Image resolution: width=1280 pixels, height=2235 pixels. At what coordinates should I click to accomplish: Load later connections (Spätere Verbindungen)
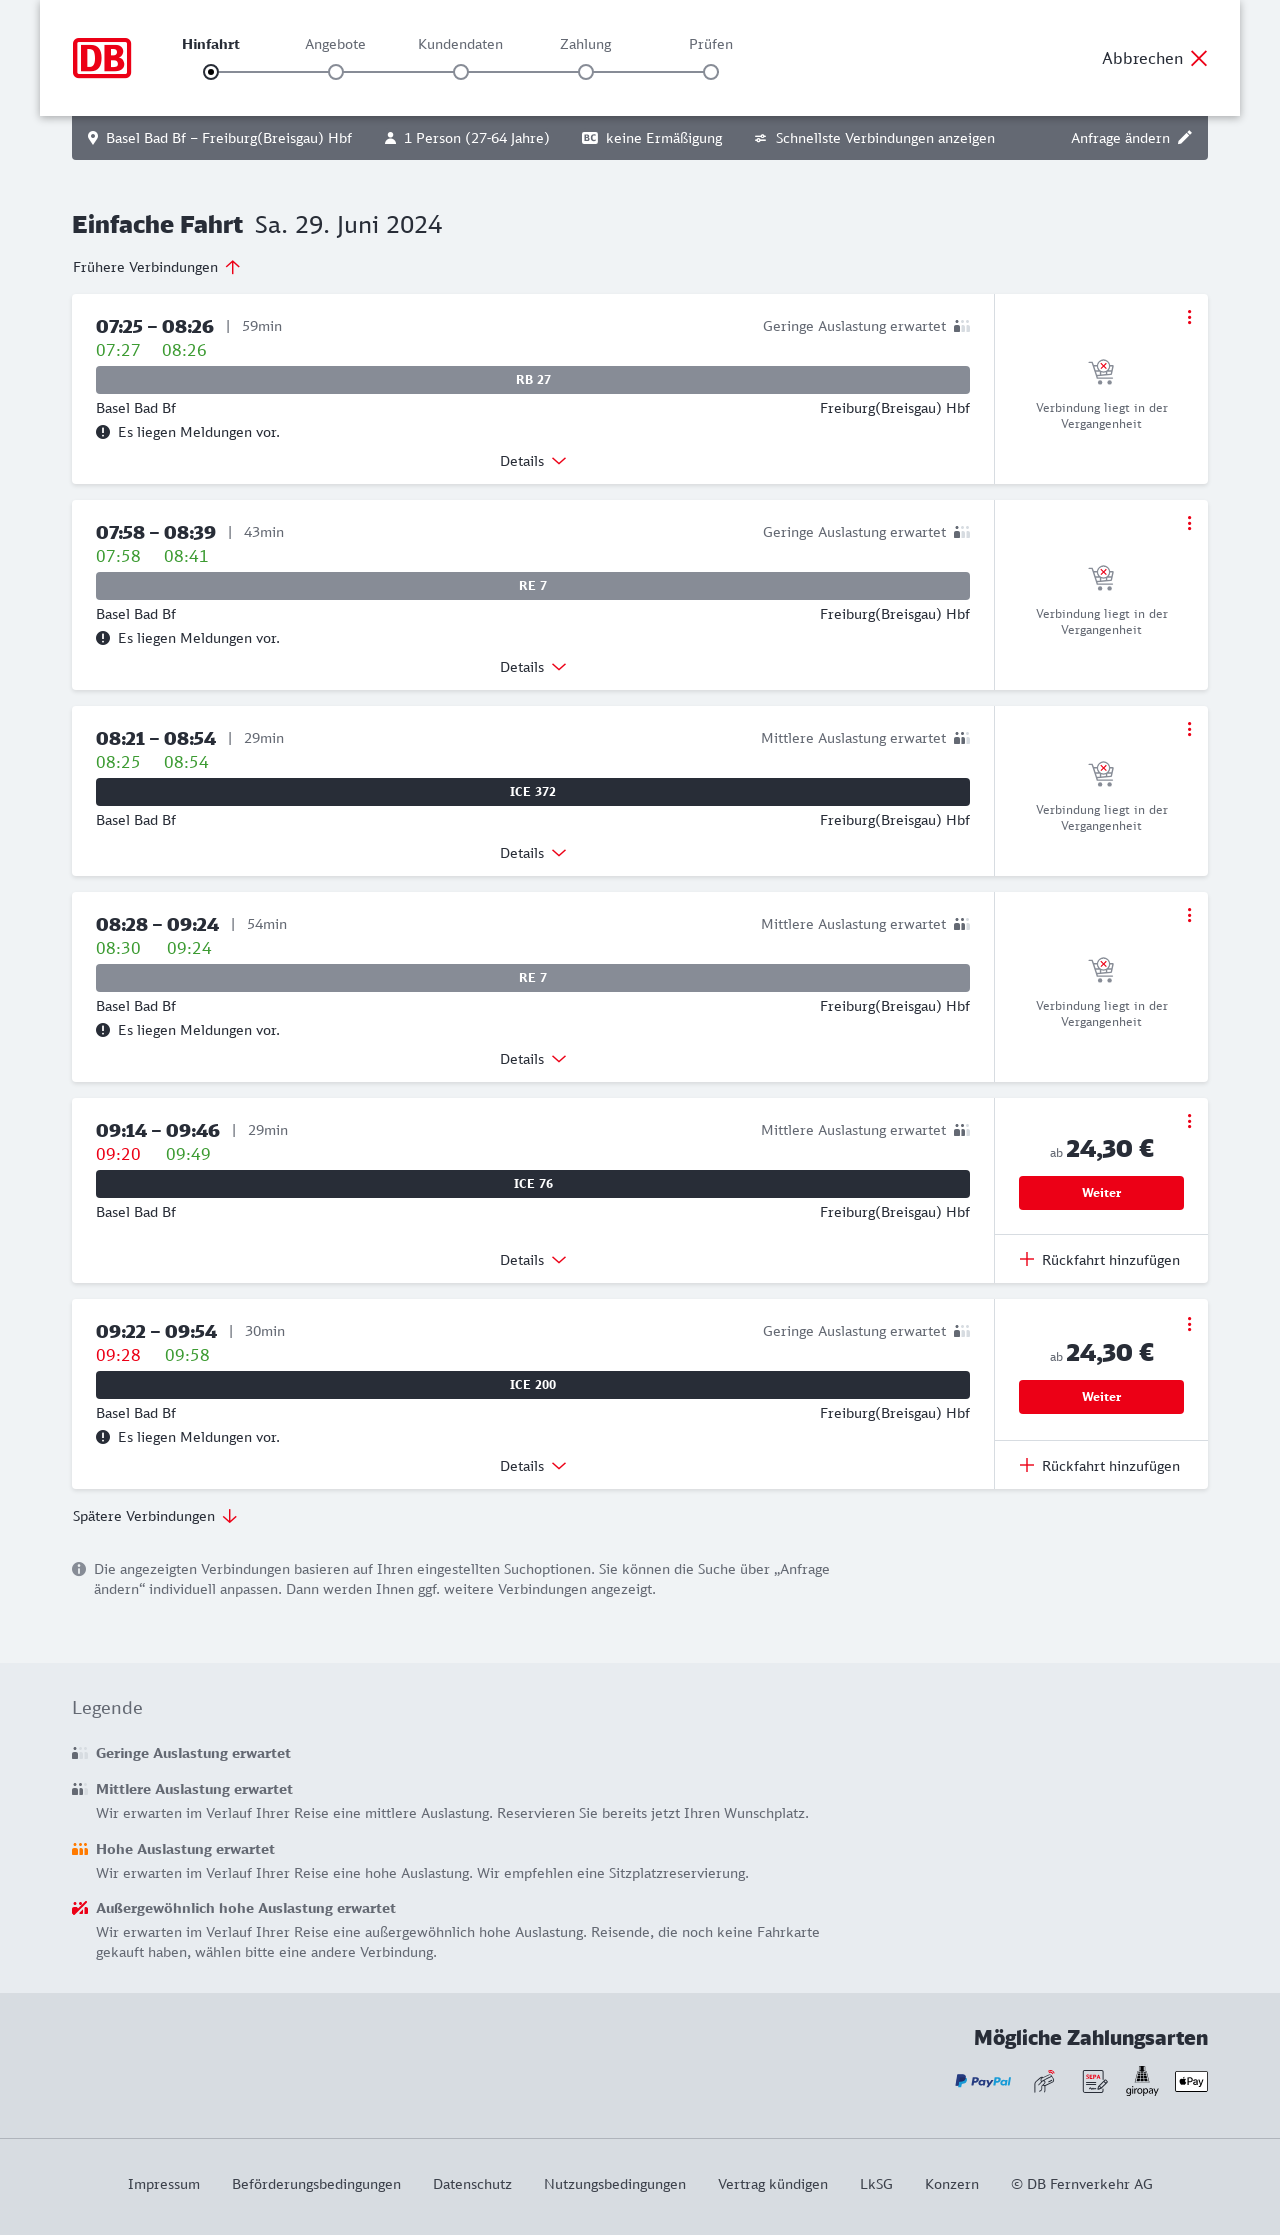pyautogui.click(x=155, y=1516)
